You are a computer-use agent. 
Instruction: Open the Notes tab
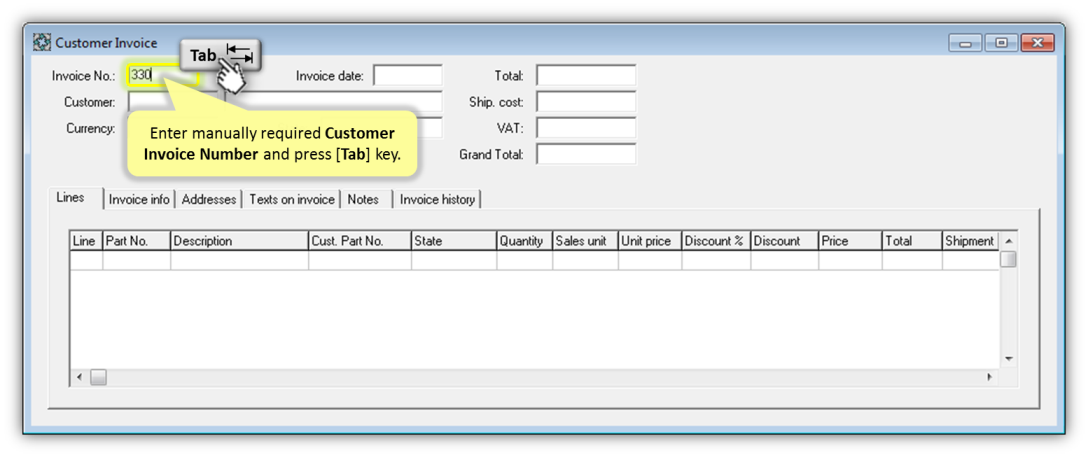pos(364,200)
